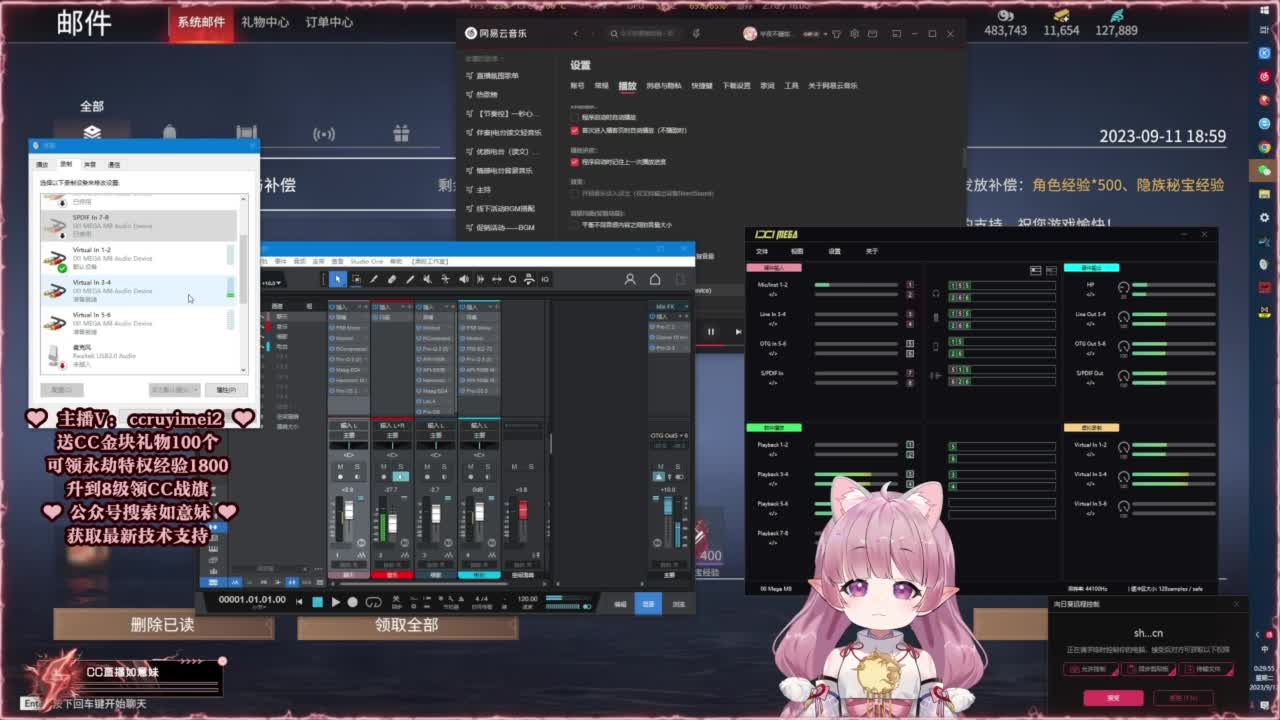Viewport: 1280px width, 720px height.
Task: Open WeChat from the side taskbar
Action: pos(1264,171)
